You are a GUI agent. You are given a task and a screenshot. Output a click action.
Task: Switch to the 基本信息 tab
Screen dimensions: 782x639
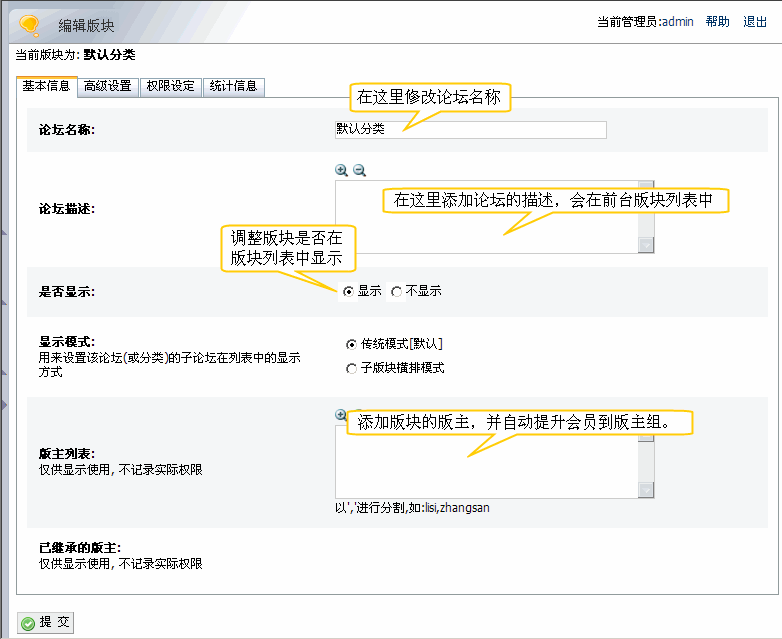(x=46, y=86)
